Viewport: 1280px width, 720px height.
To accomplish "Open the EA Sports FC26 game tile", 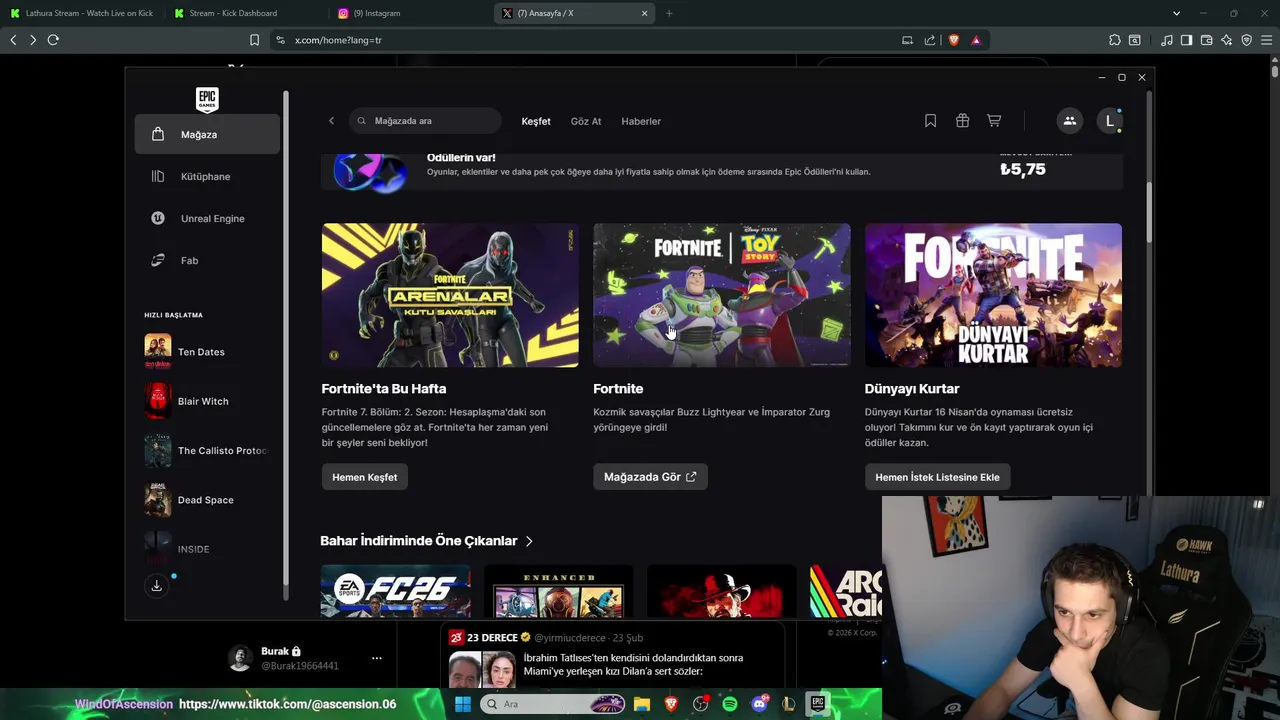I will click(396, 591).
